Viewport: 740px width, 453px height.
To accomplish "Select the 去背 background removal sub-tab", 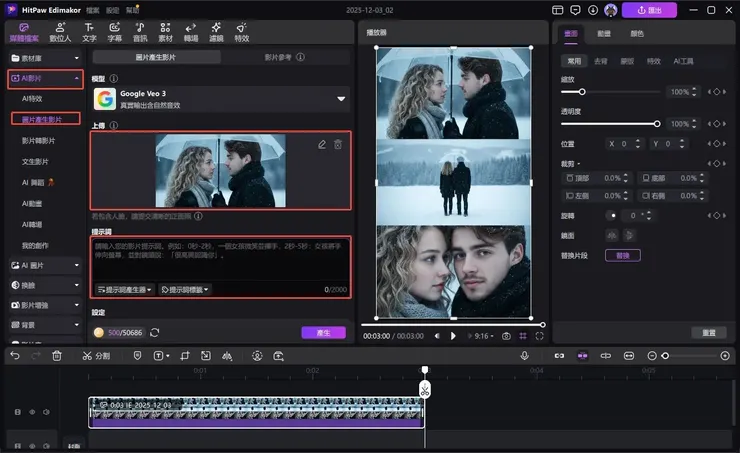I will (601, 61).
